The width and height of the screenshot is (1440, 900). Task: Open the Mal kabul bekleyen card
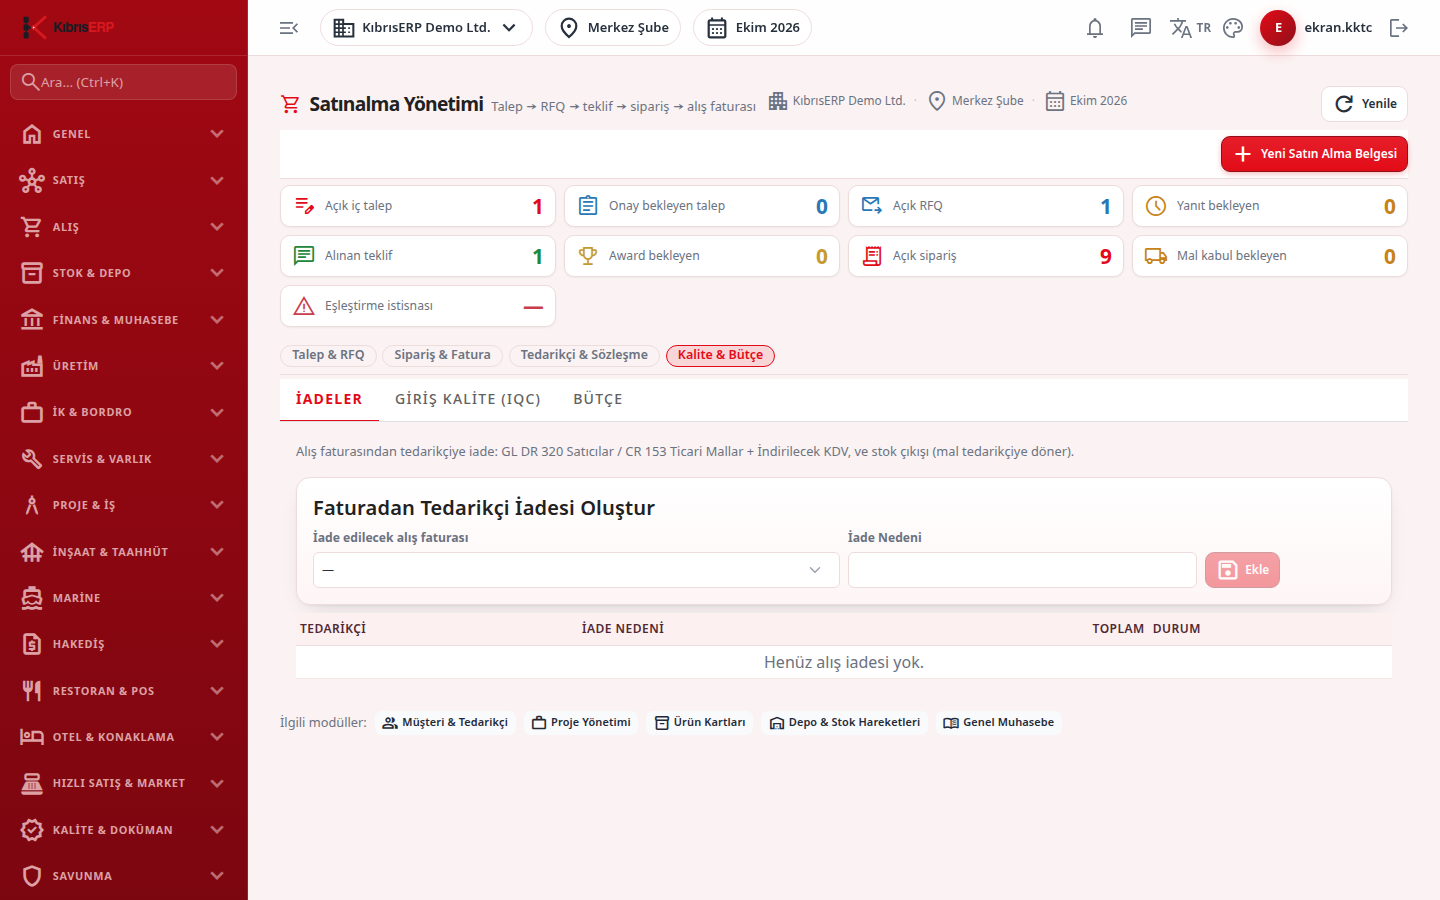[1270, 256]
